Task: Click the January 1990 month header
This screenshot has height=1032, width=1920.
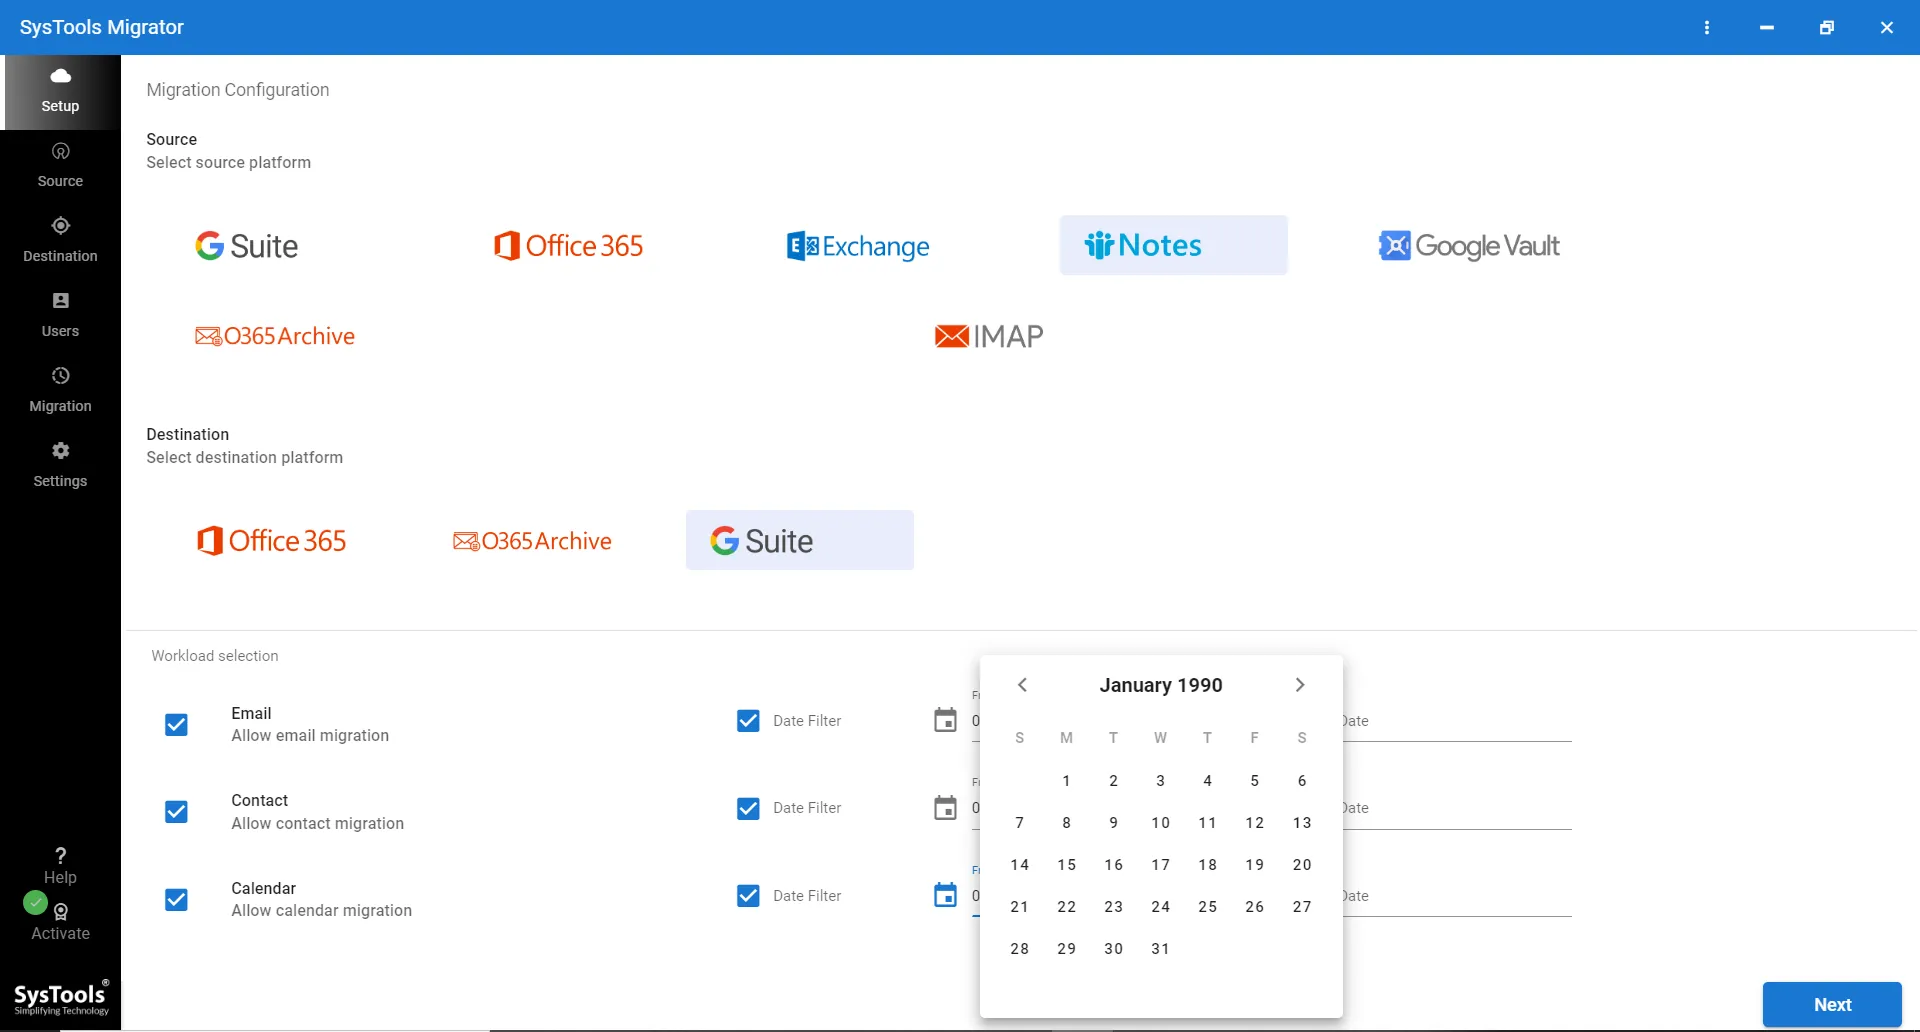Action: coord(1161,685)
